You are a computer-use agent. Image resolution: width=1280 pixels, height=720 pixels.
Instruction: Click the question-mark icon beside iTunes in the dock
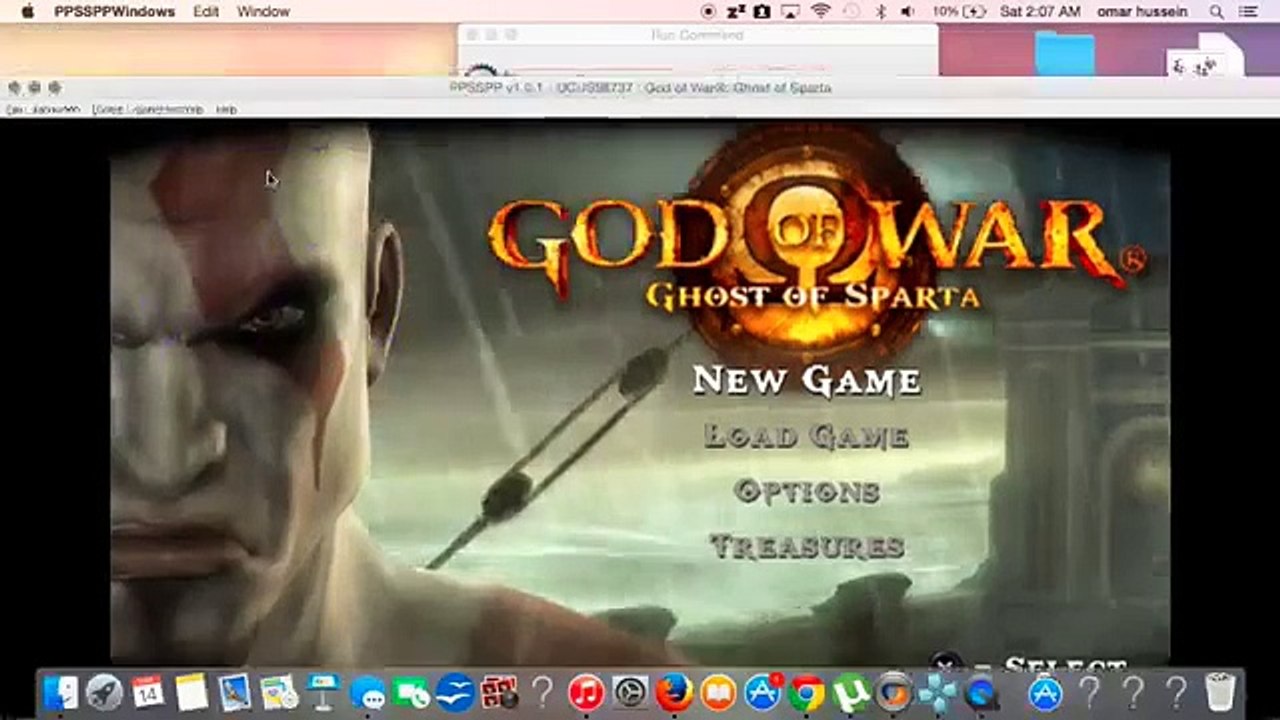tap(542, 692)
